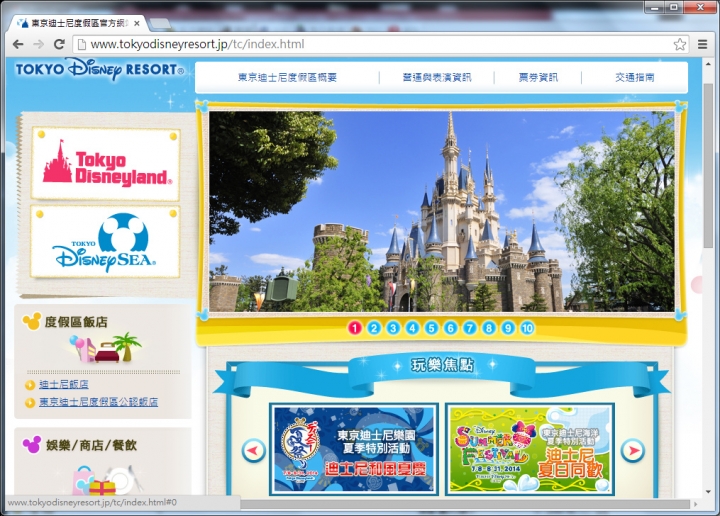This screenshot has width=720, height=516.
Task: Click the 娛樂/商店/餐飲 section heading
Action: [91, 445]
